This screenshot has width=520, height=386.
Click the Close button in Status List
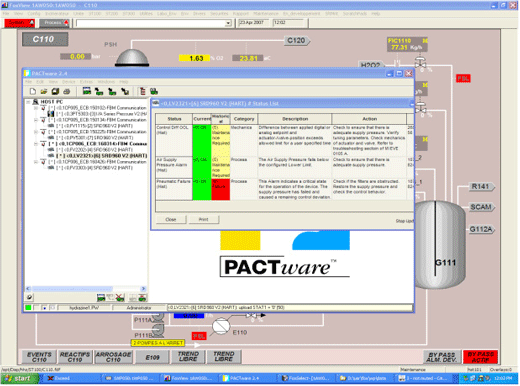(171, 219)
